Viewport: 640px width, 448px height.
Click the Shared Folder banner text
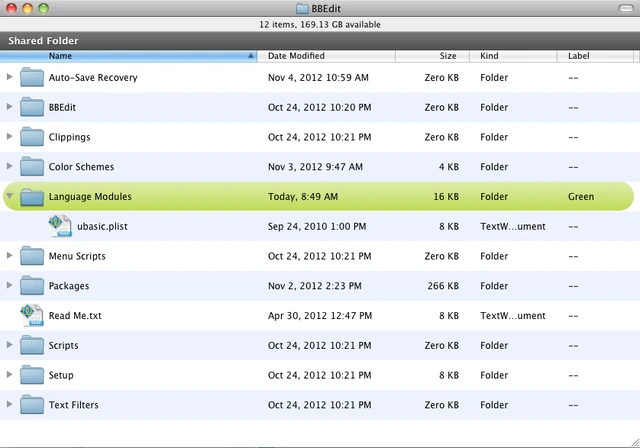pos(43,41)
